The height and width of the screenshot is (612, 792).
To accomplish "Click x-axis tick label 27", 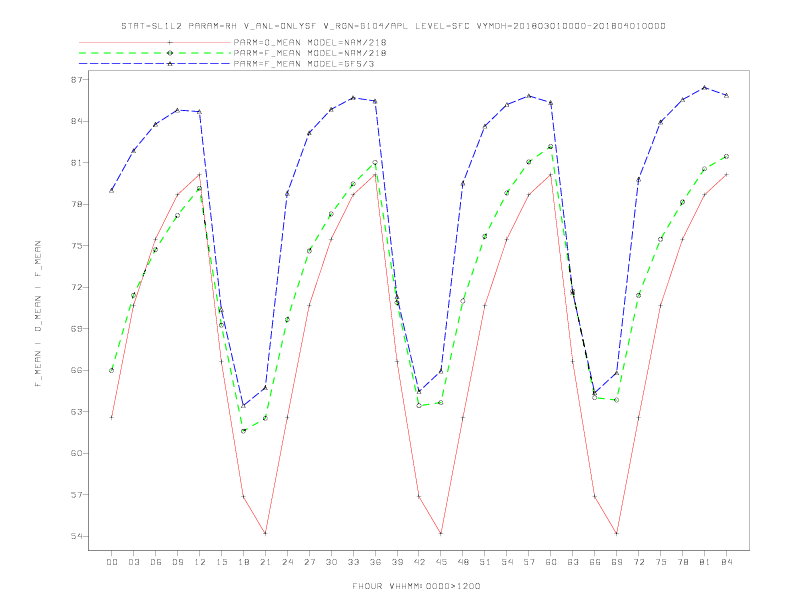I will point(309,562).
